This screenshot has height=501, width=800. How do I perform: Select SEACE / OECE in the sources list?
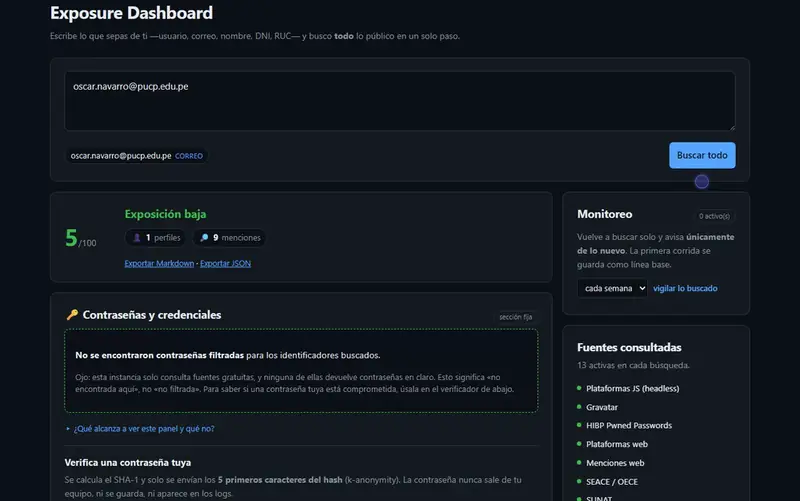(612, 482)
